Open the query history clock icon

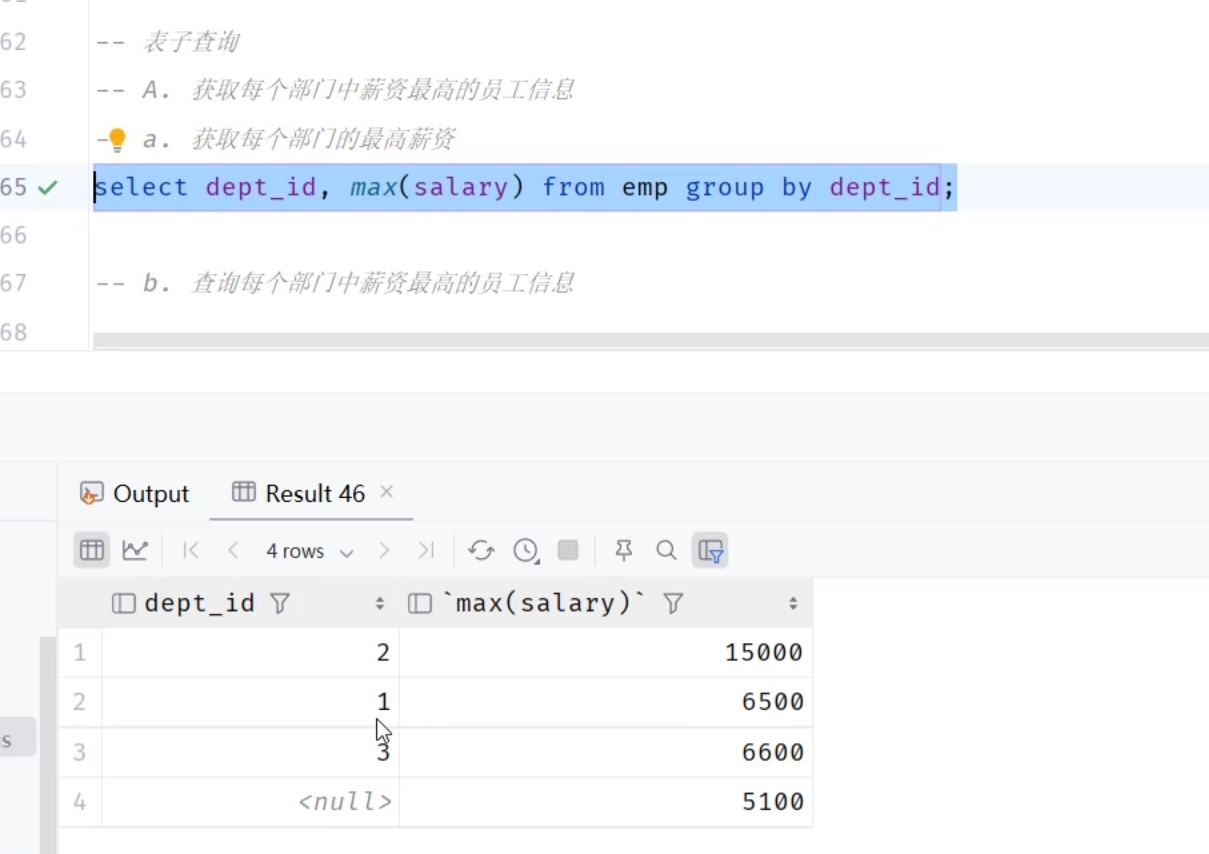pyautogui.click(x=525, y=550)
